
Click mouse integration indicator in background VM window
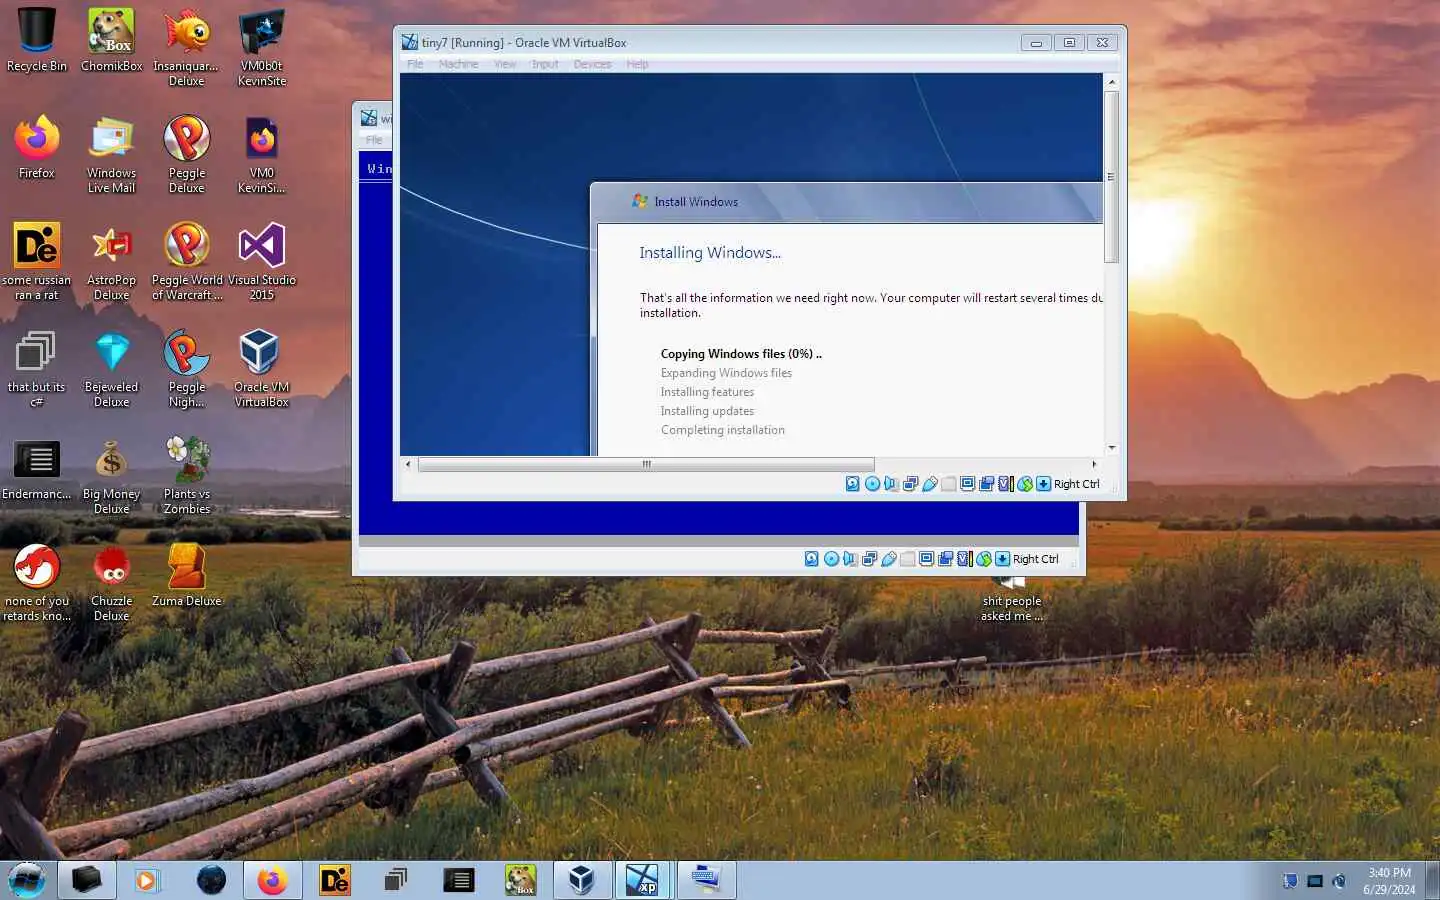pos(984,559)
